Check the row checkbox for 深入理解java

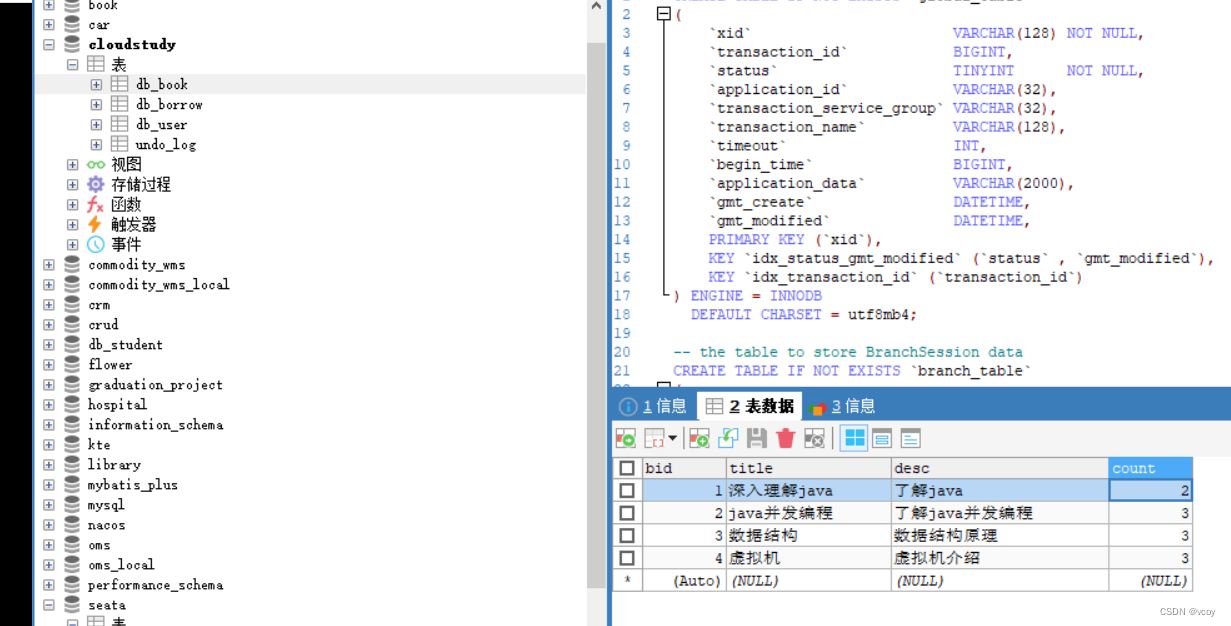627,490
